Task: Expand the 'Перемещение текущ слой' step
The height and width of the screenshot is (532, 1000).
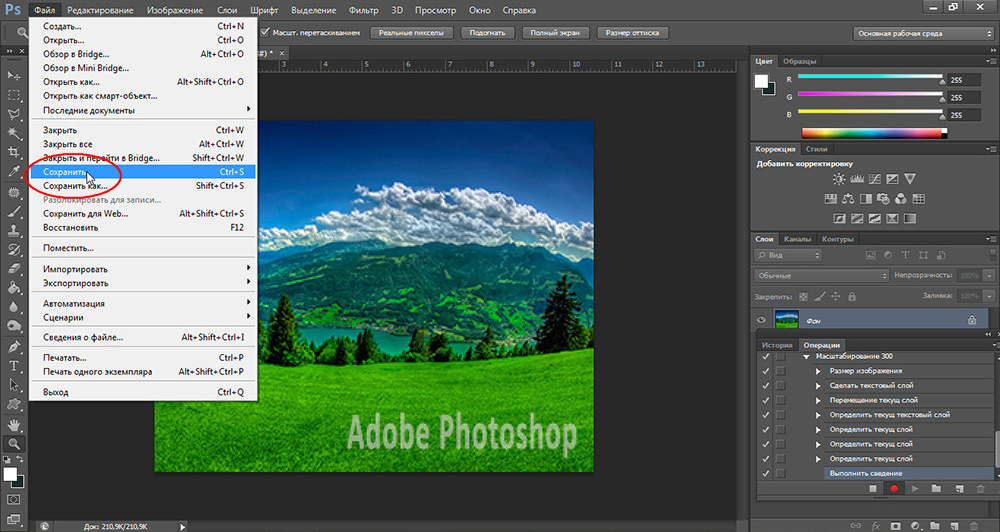Action: (x=818, y=400)
